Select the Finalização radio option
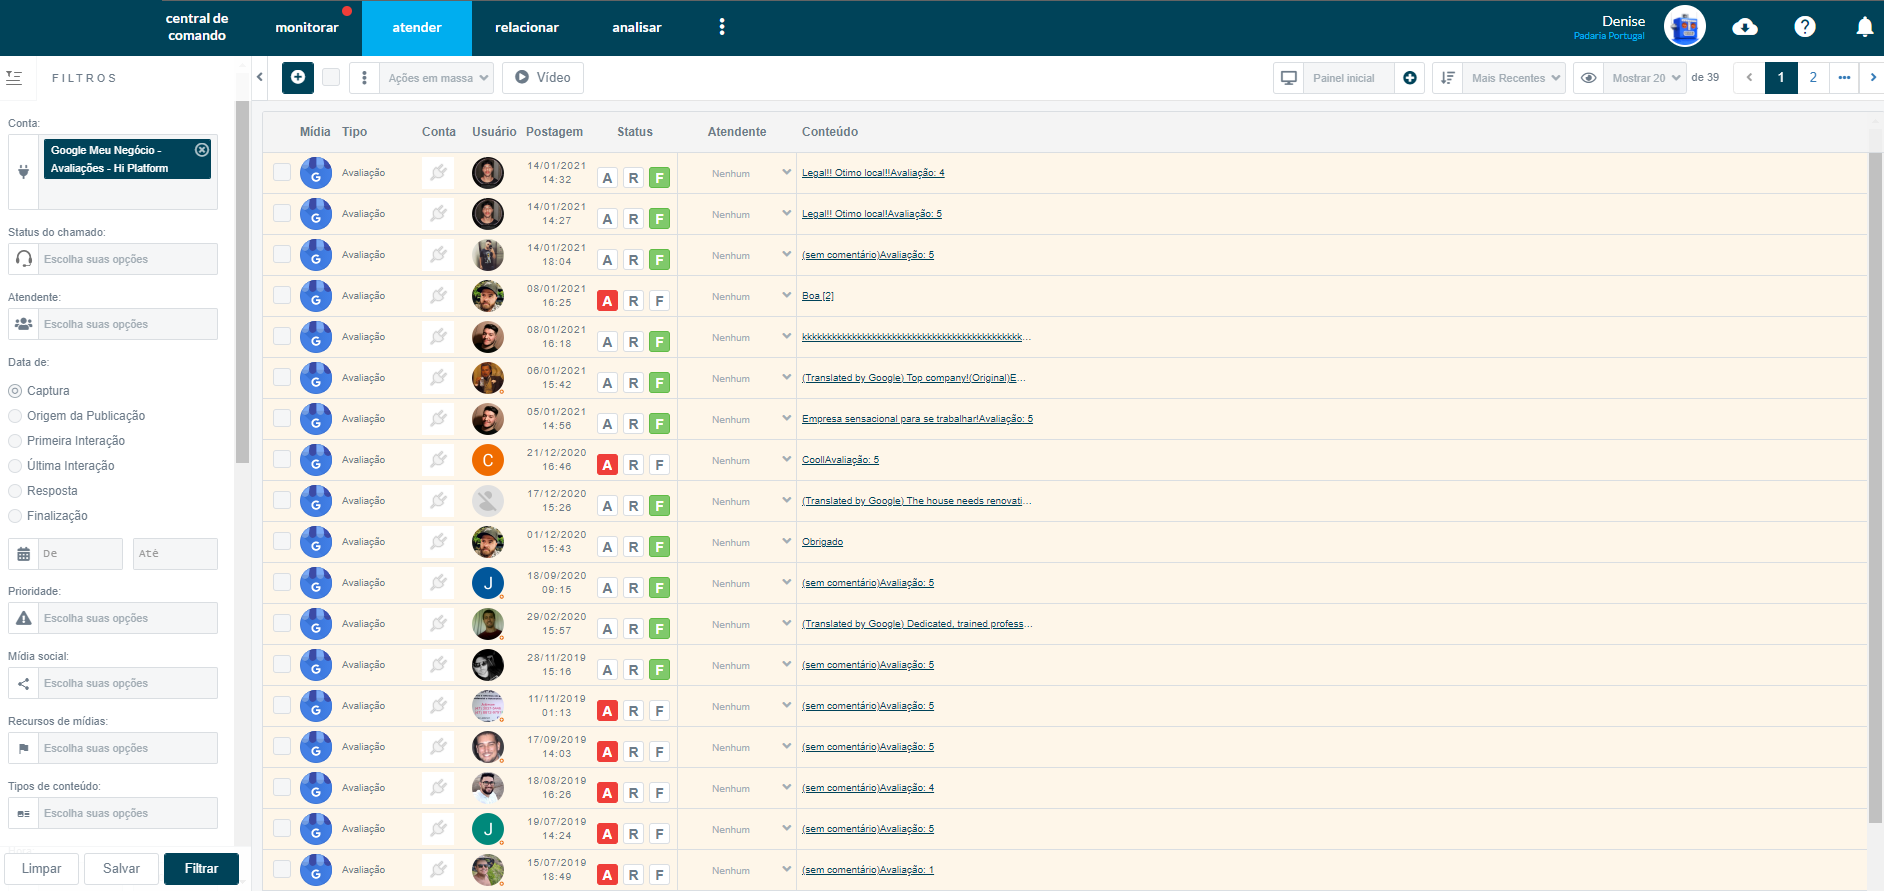This screenshot has width=1884, height=891. 15,516
